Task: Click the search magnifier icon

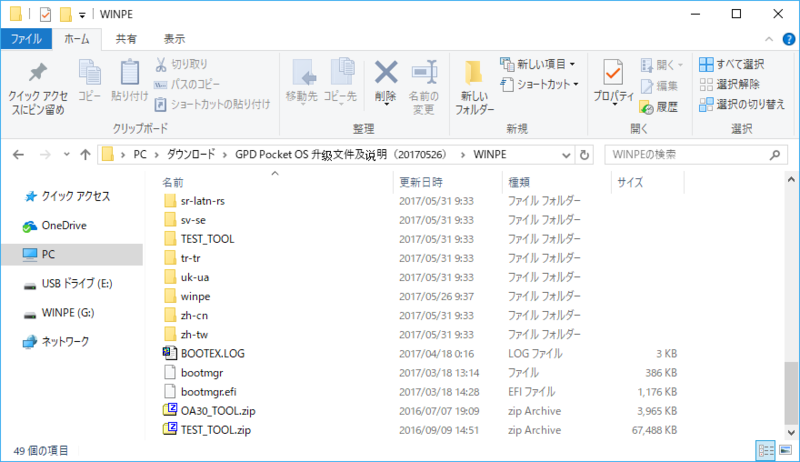Action: pyautogui.click(x=774, y=155)
